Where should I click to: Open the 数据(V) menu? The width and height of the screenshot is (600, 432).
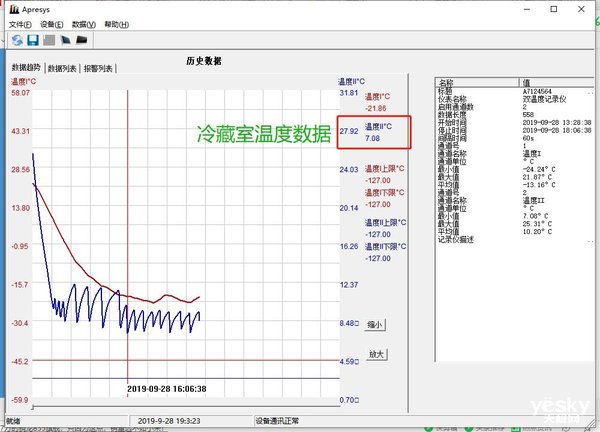84,24
